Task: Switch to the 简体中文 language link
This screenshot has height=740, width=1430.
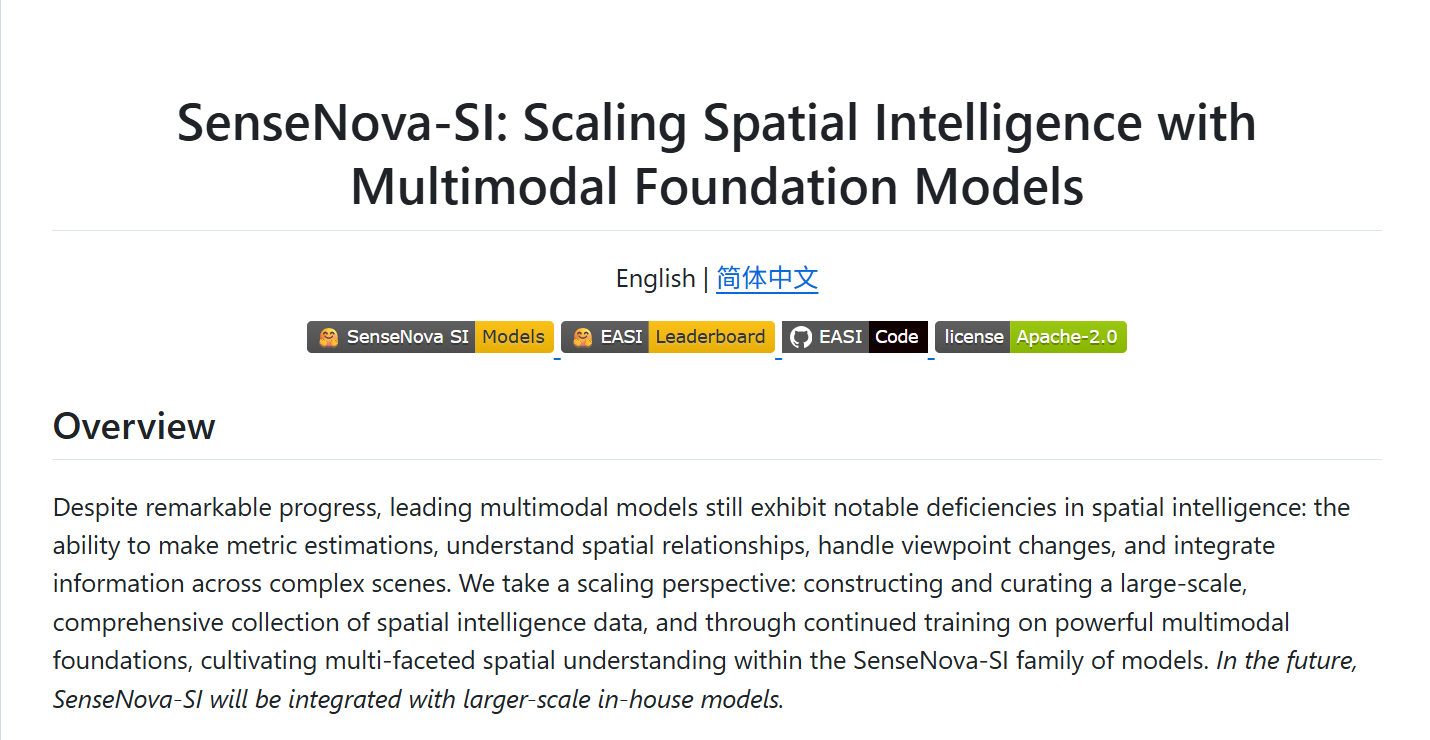Action: point(767,278)
